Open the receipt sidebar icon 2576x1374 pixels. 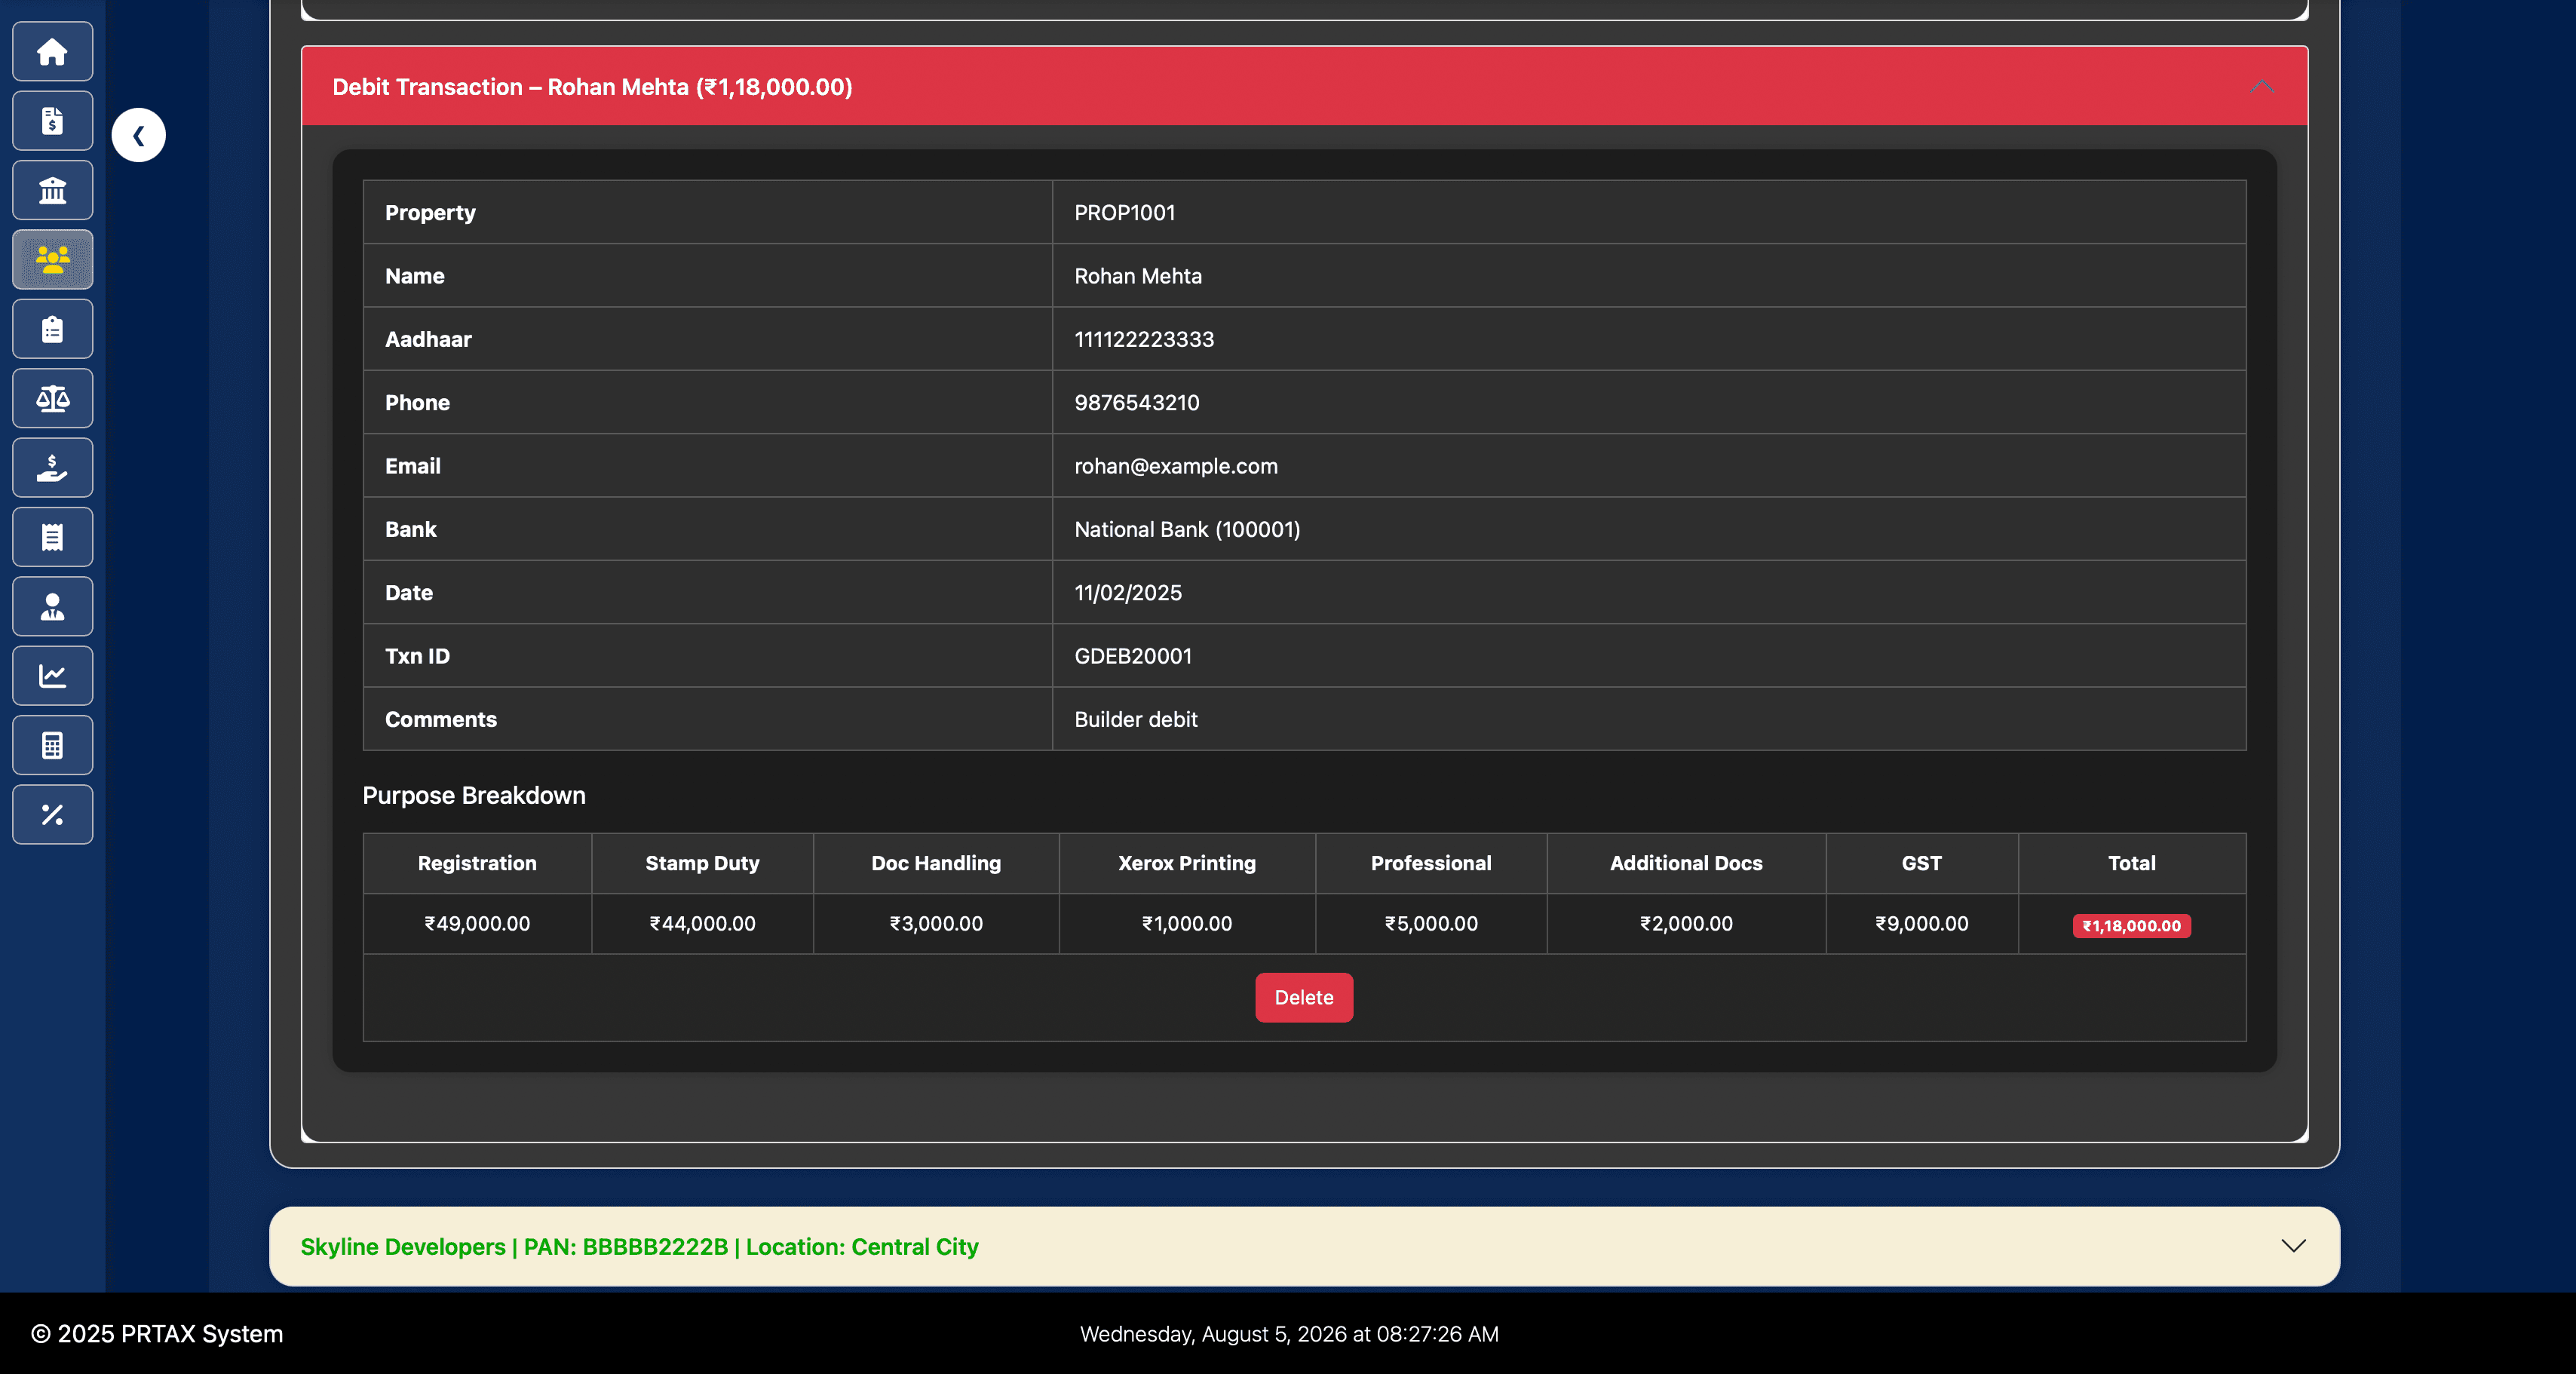tap(52, 537)
